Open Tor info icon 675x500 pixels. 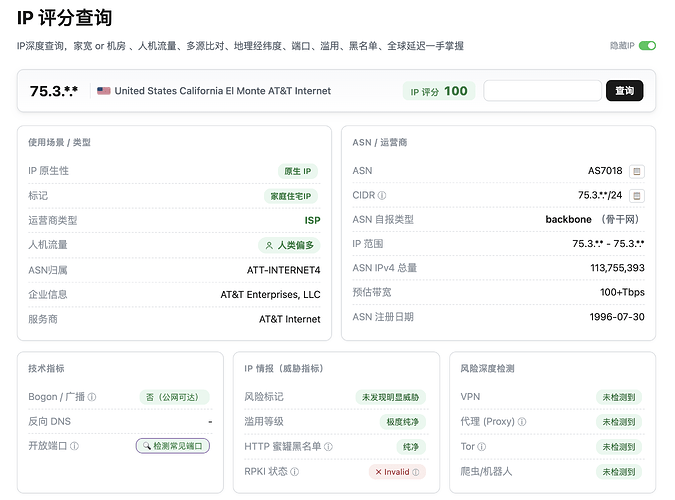(482, 447)
